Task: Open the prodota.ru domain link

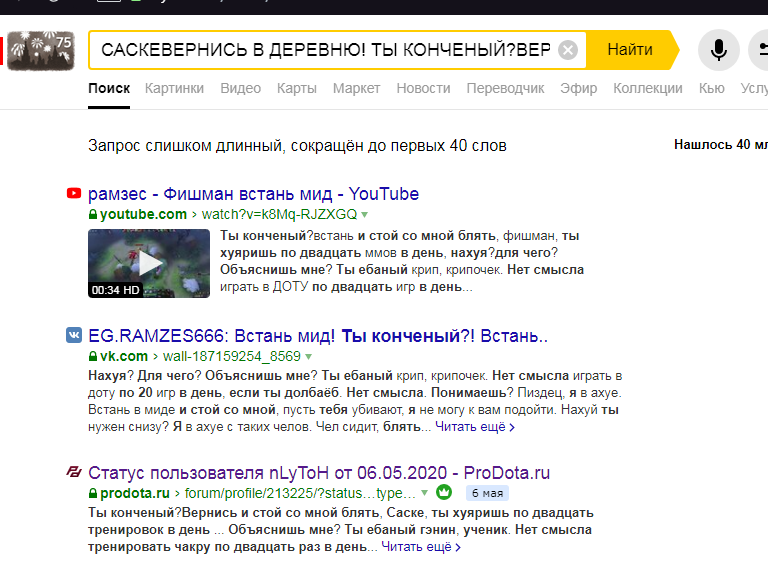Action: pyautogui.click(x=135, y=493)
